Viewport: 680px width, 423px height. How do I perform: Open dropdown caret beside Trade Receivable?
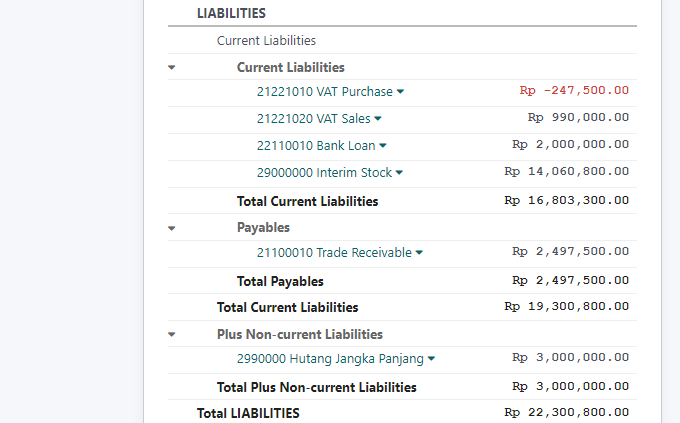coord(419,253)
